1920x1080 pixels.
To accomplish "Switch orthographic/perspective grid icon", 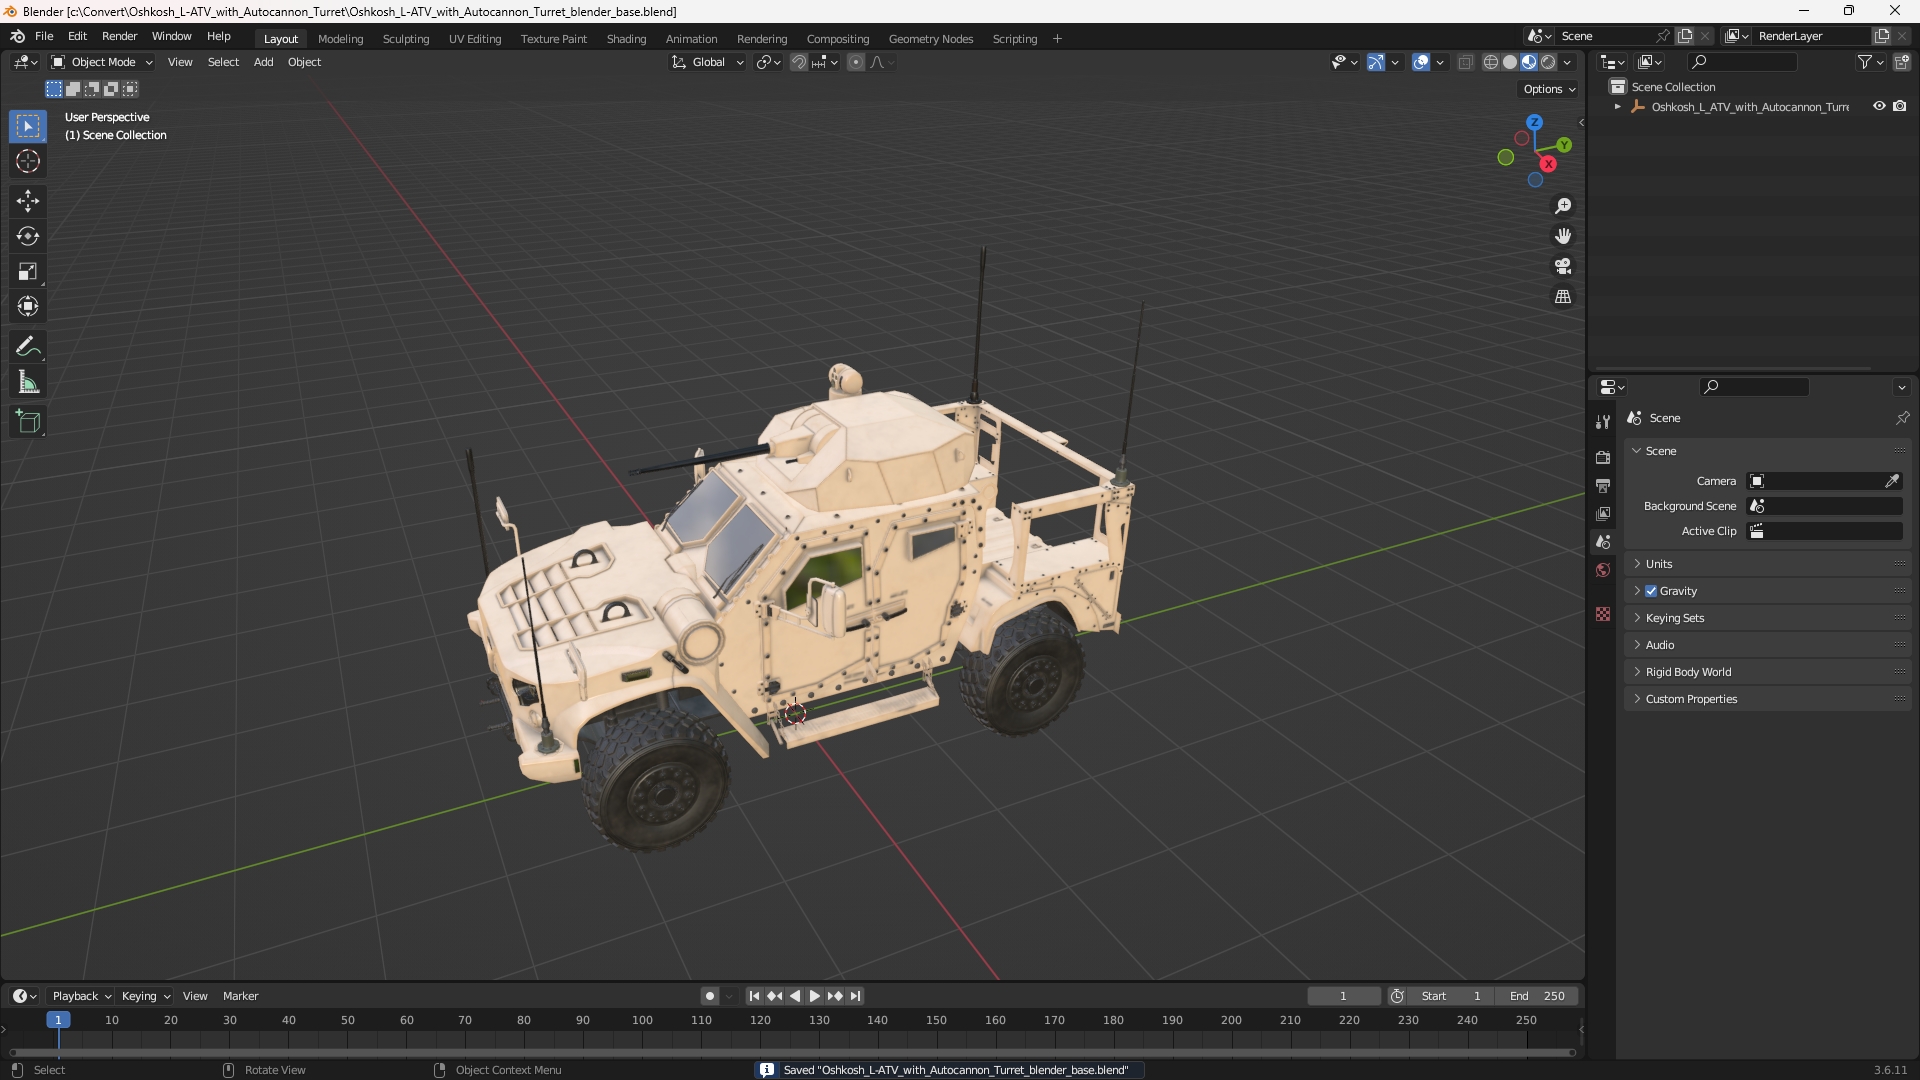I will tap(1563, 297).
